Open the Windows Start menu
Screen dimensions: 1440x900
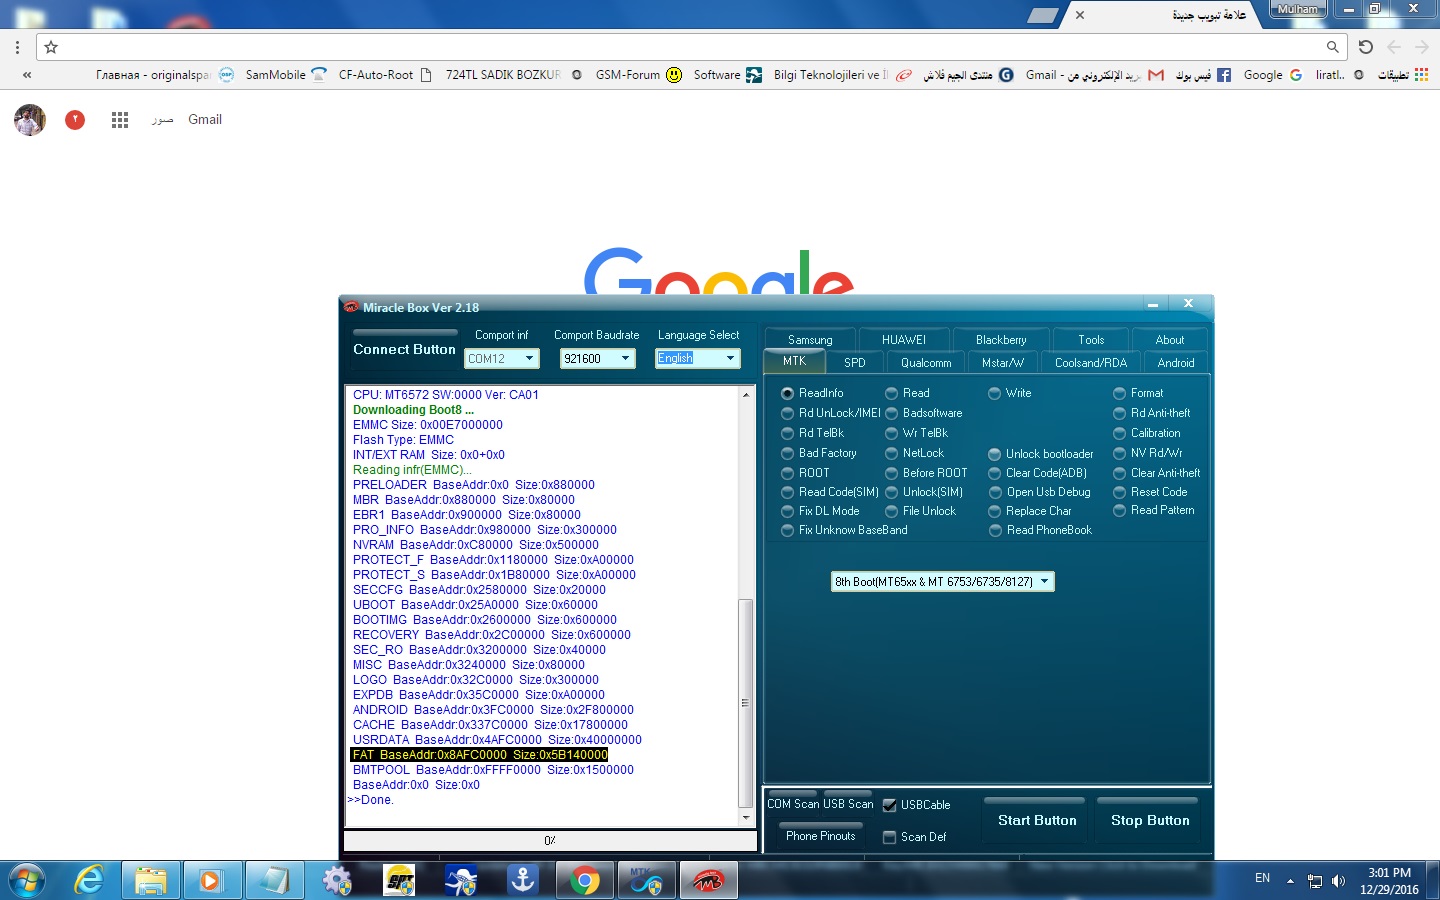coord(27,881)
